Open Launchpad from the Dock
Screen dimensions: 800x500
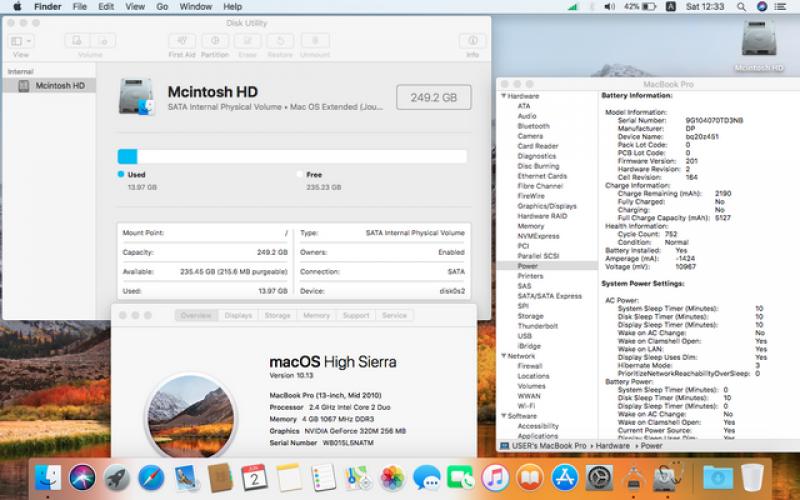click(x=117, y=478)
